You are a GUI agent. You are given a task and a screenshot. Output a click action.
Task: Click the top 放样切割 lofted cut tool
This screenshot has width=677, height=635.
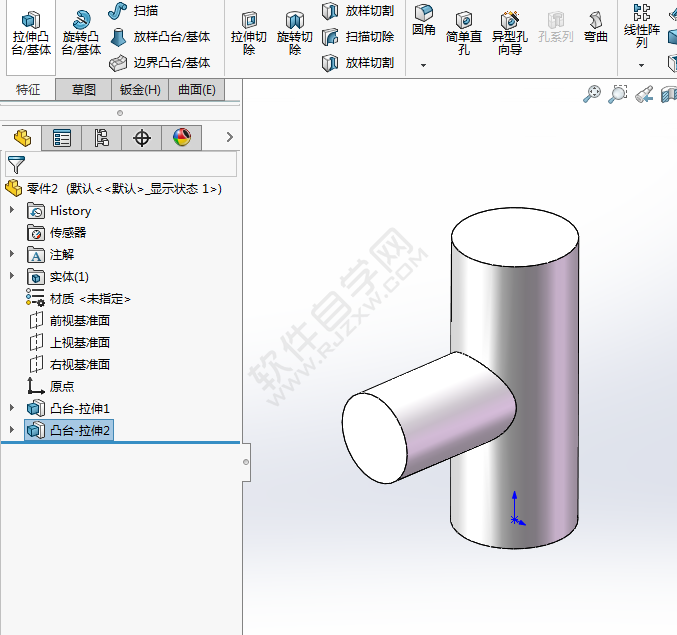tap(358, 11)
